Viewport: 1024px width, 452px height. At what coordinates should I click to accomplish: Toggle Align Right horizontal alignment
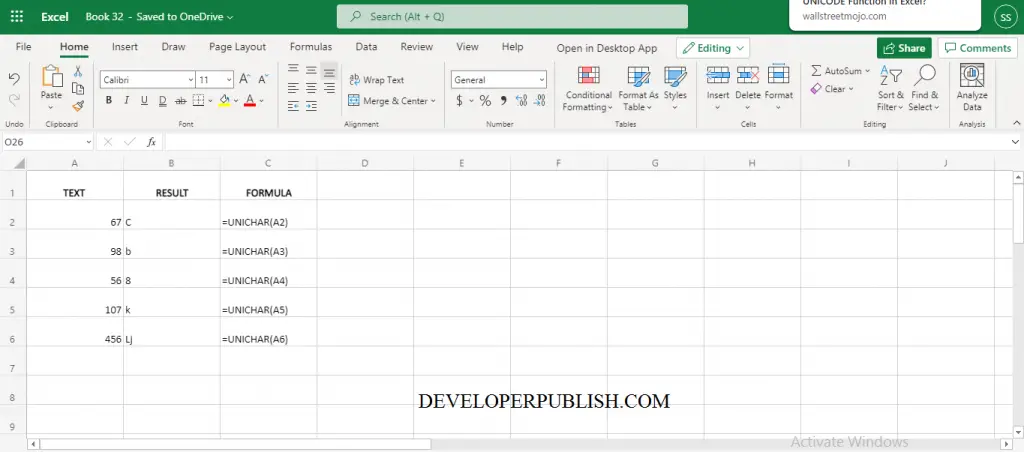pos(329,88)
